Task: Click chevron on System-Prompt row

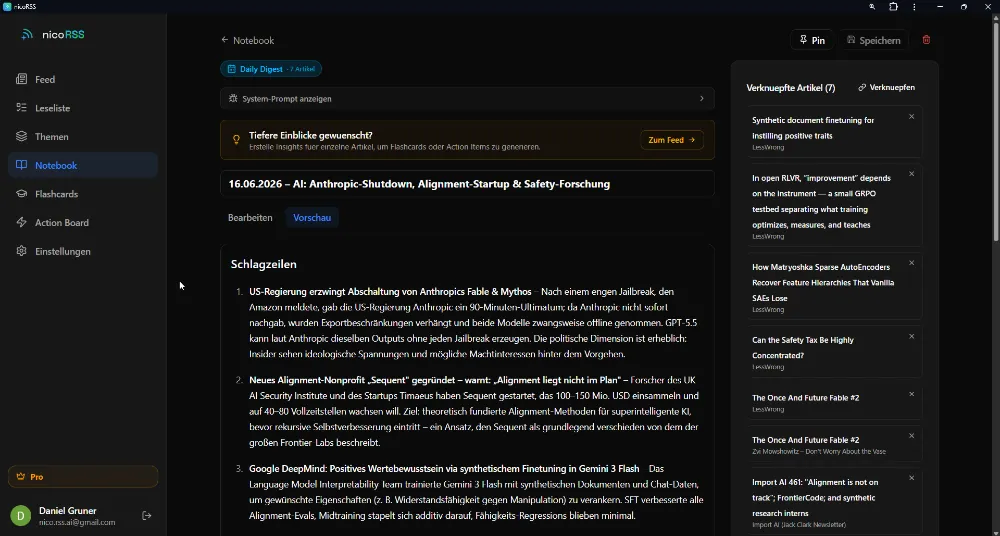Action: click(x=702, y=99)
